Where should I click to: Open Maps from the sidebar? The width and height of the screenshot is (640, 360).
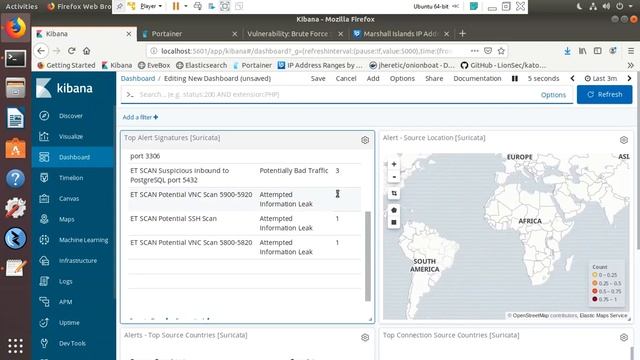point(66,219)
